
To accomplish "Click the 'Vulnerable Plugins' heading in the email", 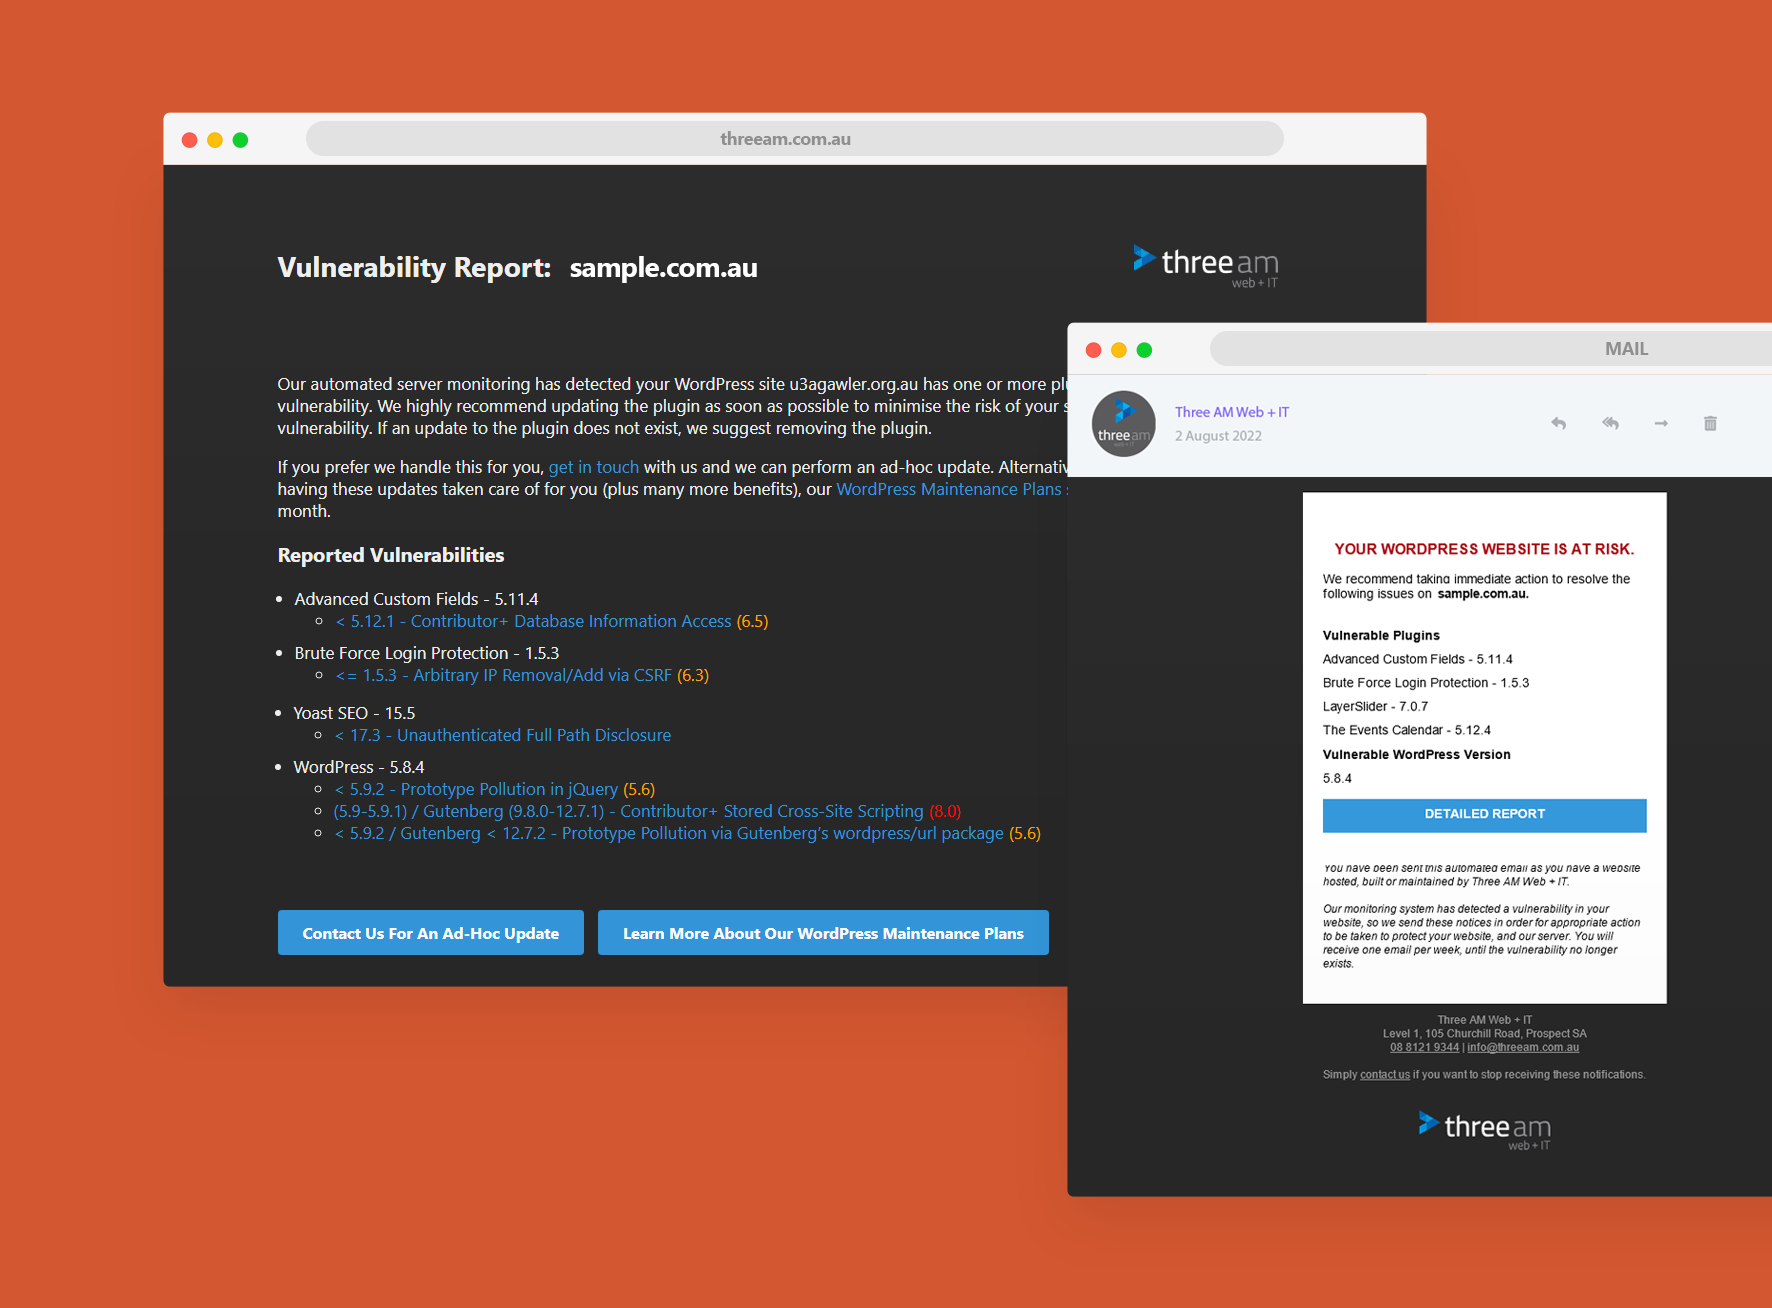I will [x=1381, y=635].
